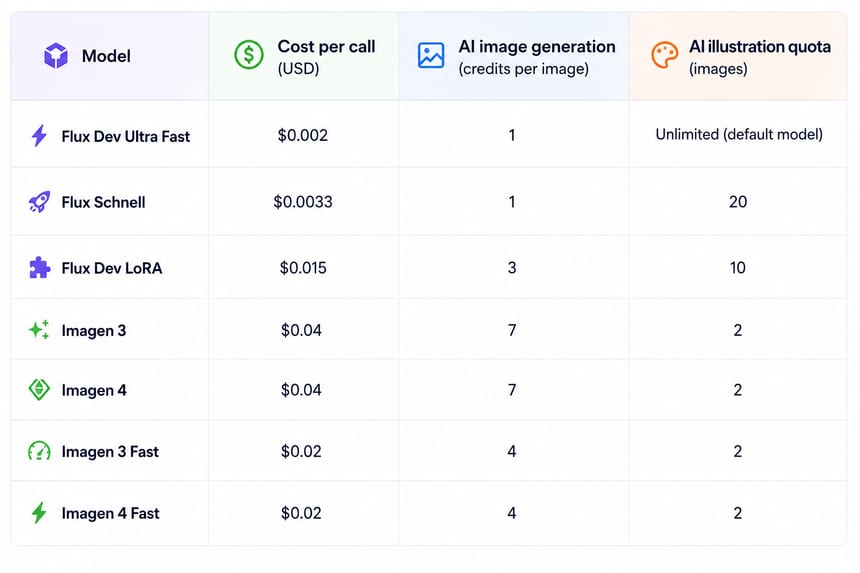Image resolution: width=860 pixels, height=573 pixels.
Task: Click the Imagen 4 Fast model name
Action: click(x=110, y=513)
